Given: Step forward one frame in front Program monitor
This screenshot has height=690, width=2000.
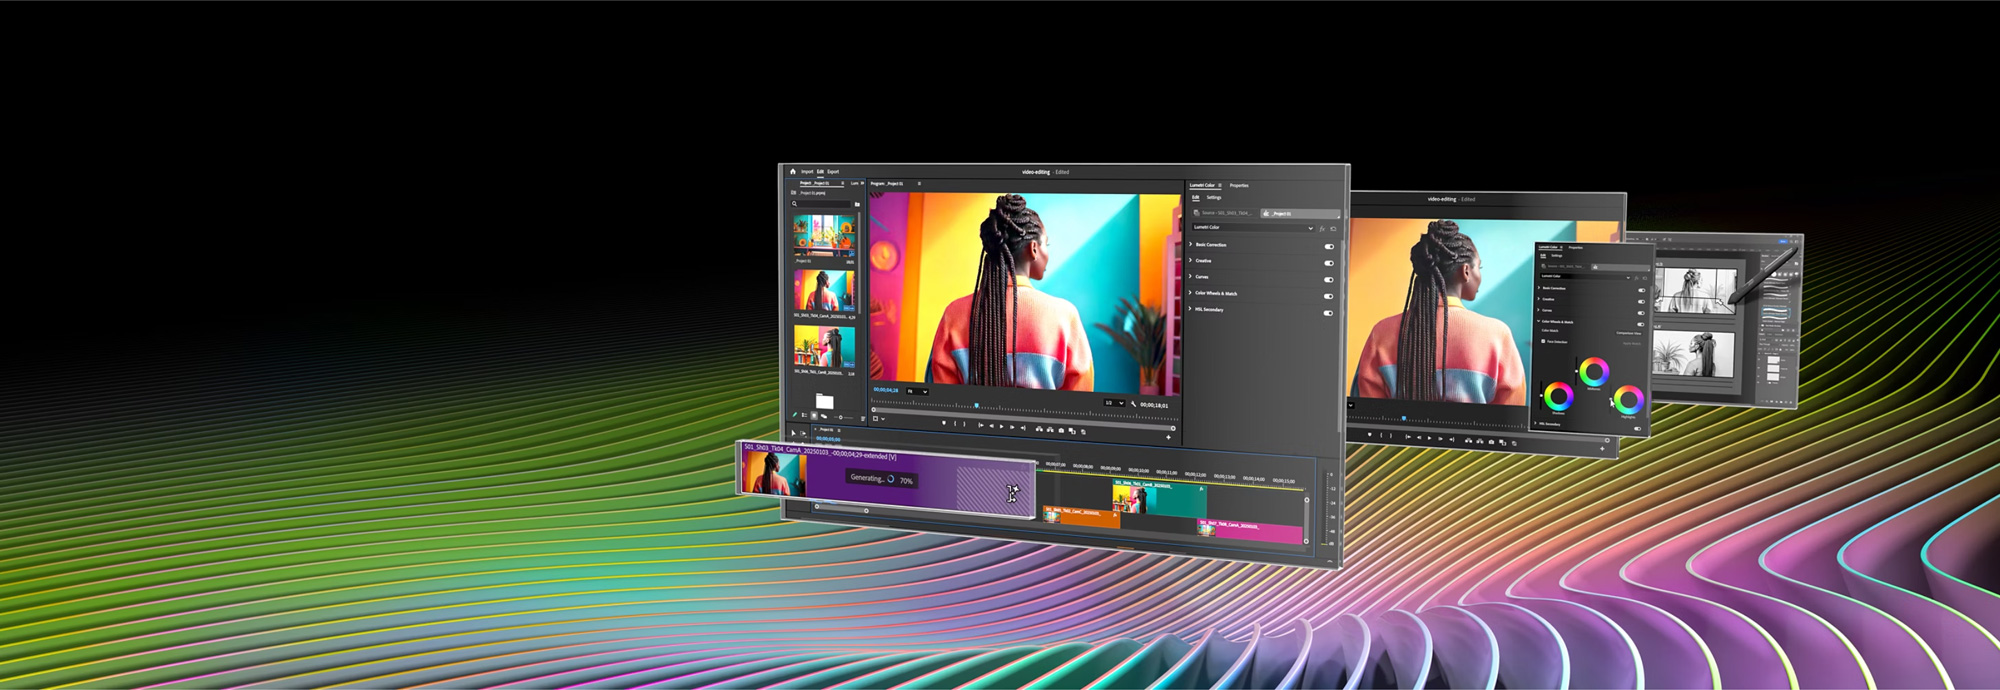Looking at the screenshot, I should (x=1012, y=427).
